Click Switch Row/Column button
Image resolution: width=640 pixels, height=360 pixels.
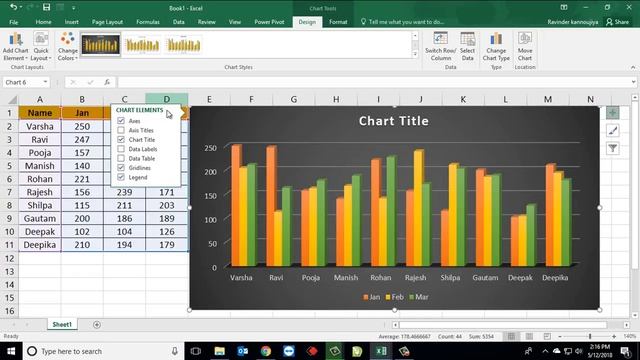coord(440,47)
